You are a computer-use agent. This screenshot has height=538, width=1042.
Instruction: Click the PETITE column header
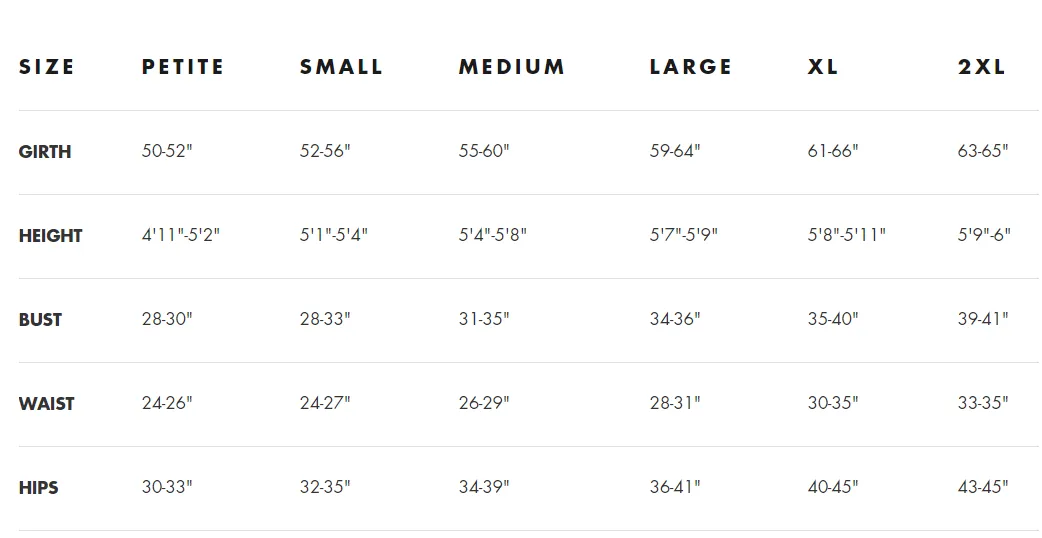click(x=183, y=67)
